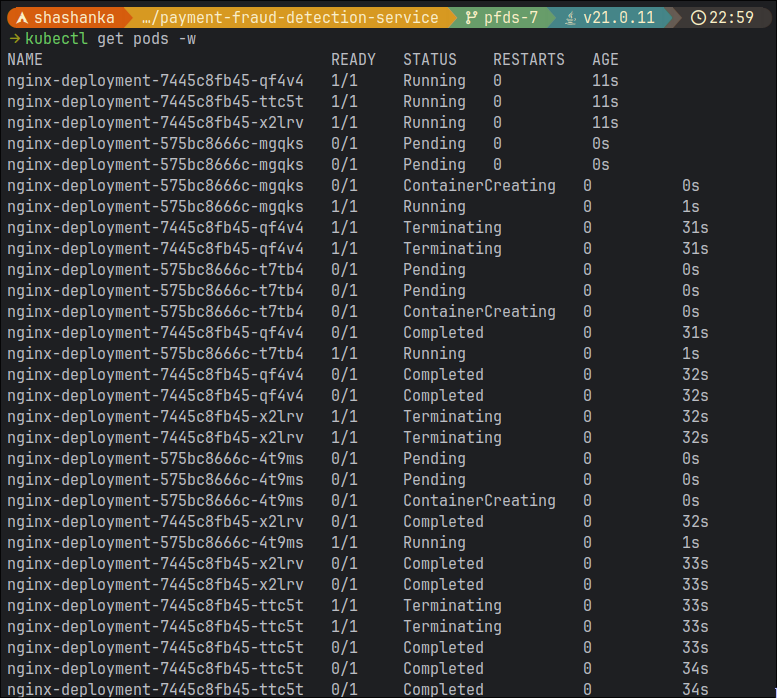Click 1/1 ready value in t7tb4 Running row
Viewport: 777px width, 698px height.
point(344,354)
